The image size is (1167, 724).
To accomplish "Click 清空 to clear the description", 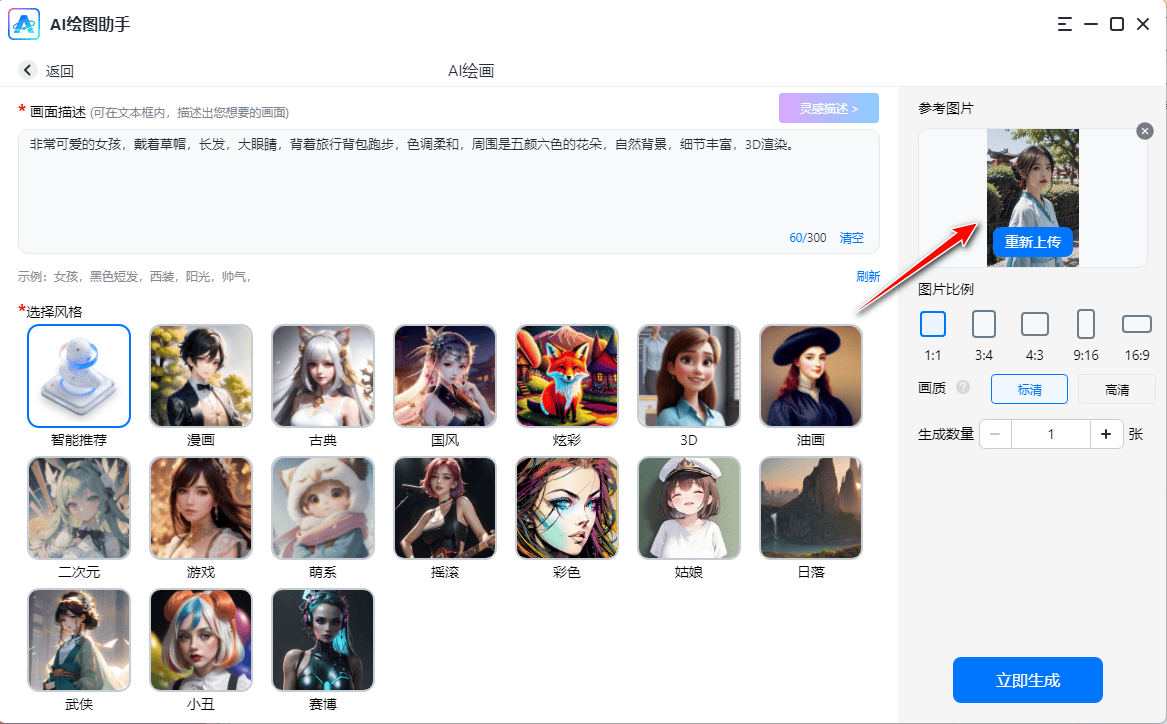I will 851,238.
